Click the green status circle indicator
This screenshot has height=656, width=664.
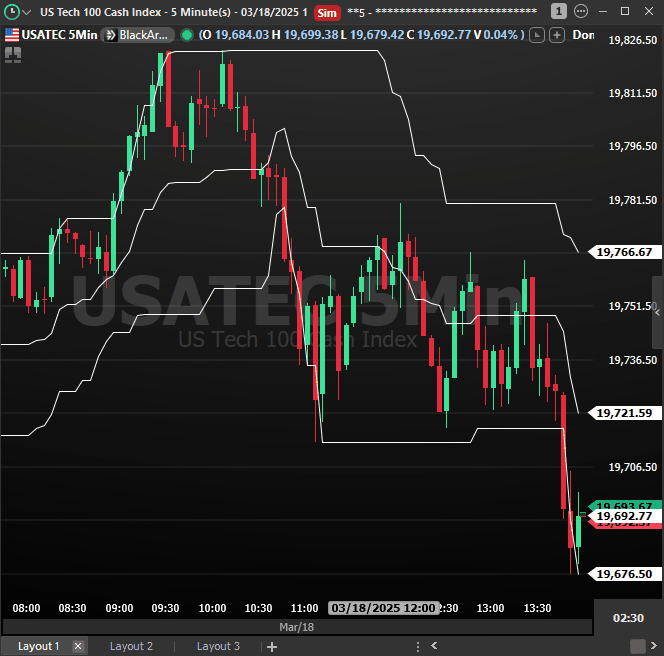tap(186, 34)
